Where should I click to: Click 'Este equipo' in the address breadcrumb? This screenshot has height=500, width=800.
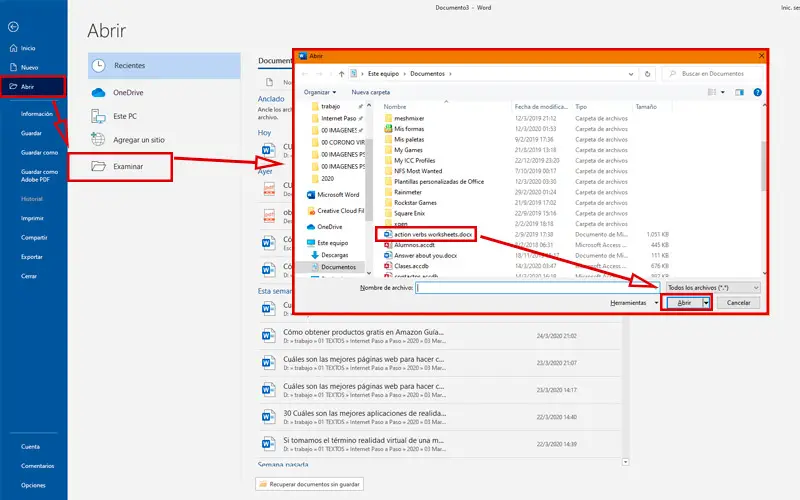pos(384,74)
